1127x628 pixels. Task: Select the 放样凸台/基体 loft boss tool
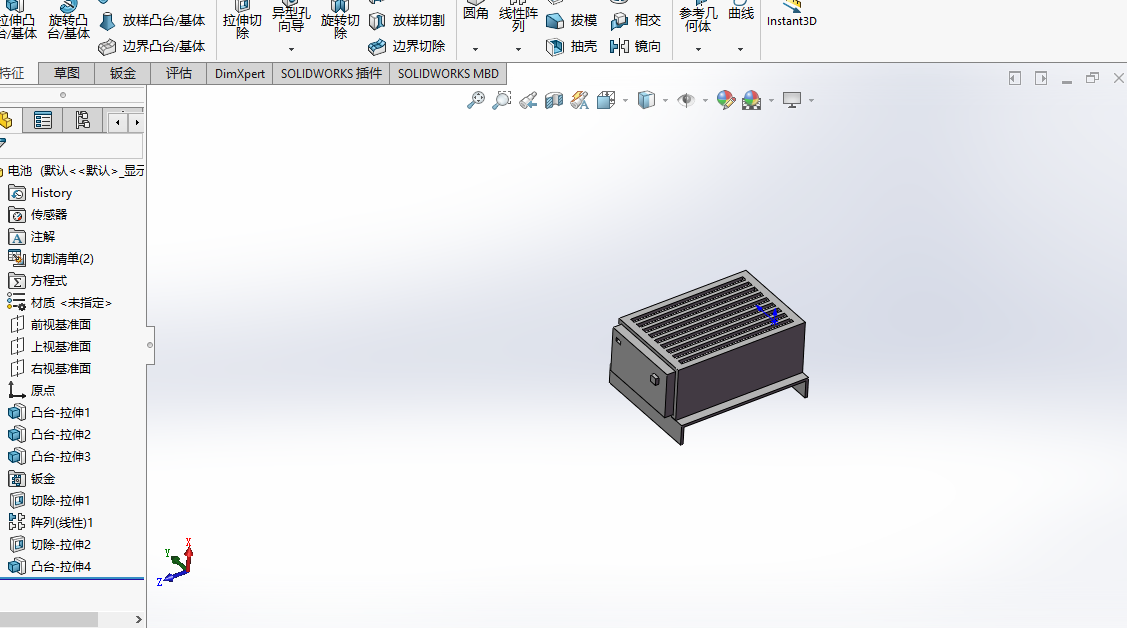[x=152, y=21]
